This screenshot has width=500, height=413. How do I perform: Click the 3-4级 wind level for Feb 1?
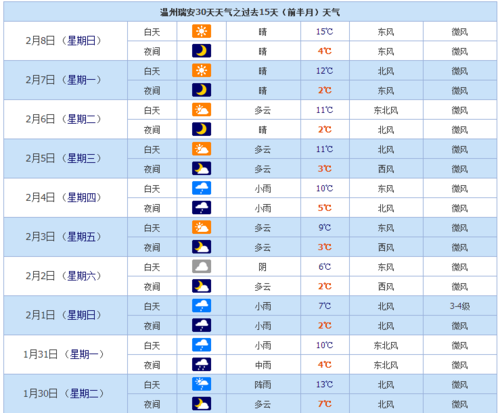[460, 306]
